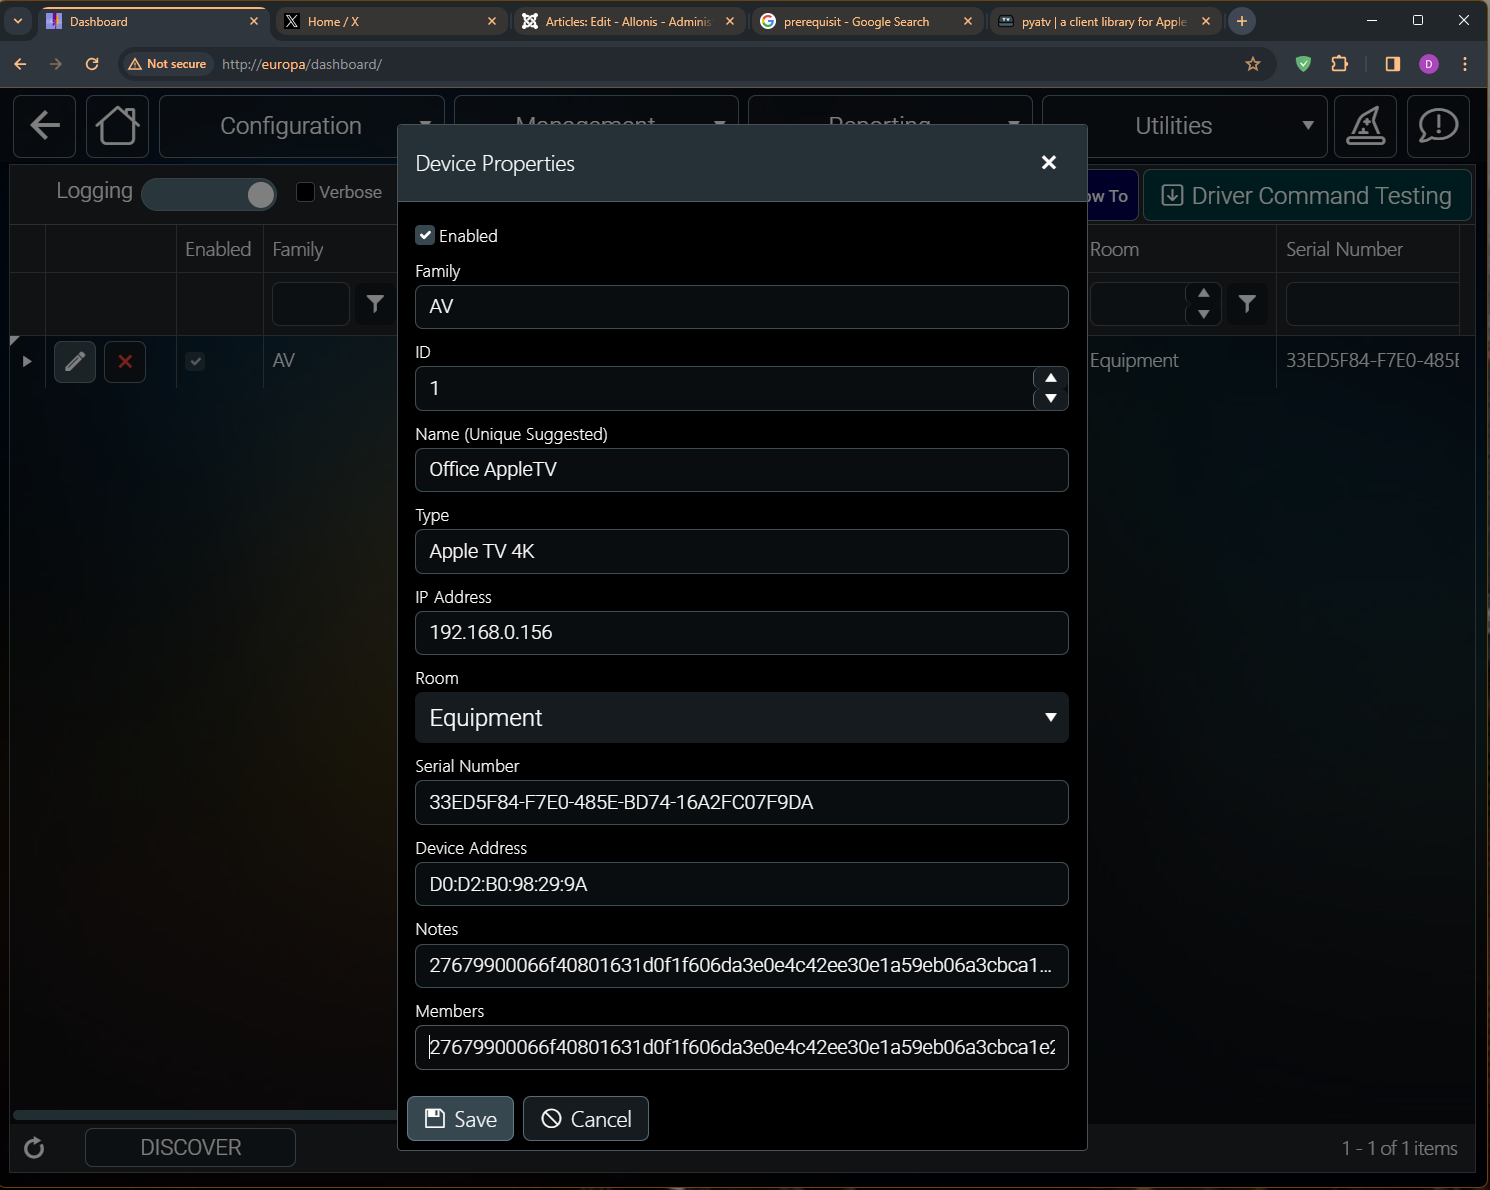The width and height of the screenshot is (1490, 1190).
Task: Open the browser extensions puzzle icon
Action: tap(1340, 64)
